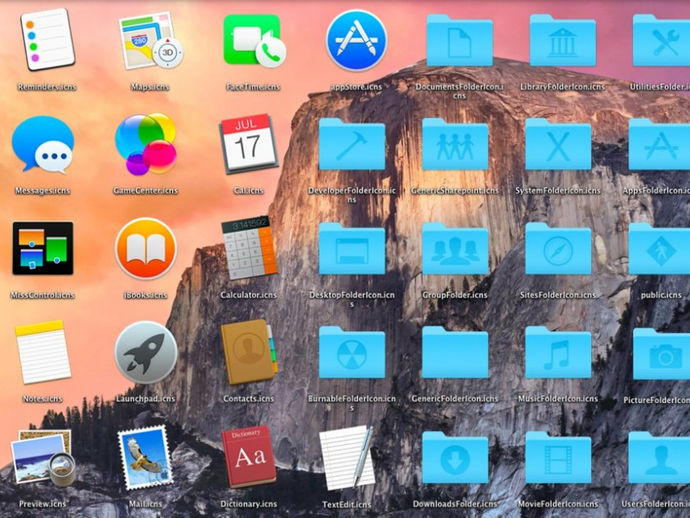Click the DesktopFolderIcon.icns folder

(x=352, y=249)
